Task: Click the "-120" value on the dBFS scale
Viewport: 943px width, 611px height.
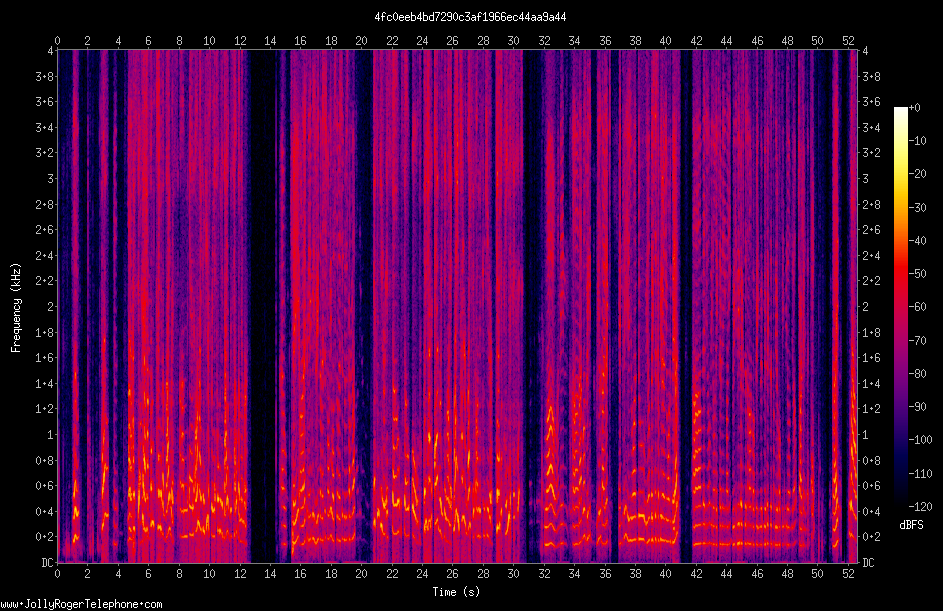Action: point(920,506)
